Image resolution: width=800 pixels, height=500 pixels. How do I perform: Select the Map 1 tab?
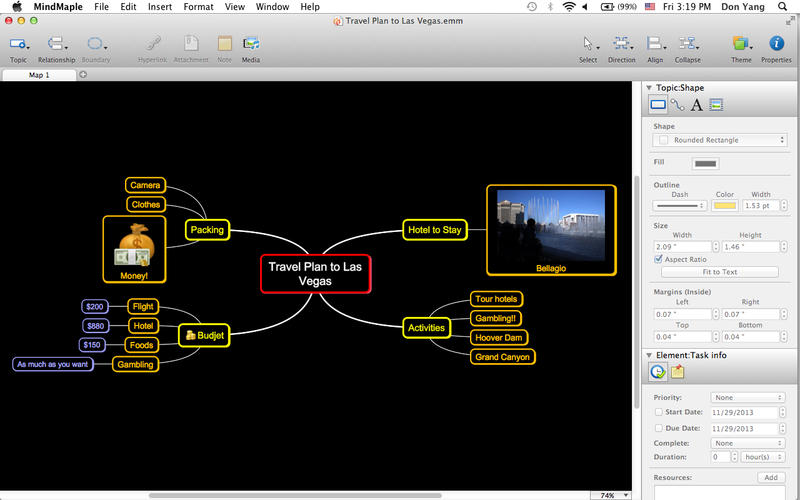[x=38, y=75]
